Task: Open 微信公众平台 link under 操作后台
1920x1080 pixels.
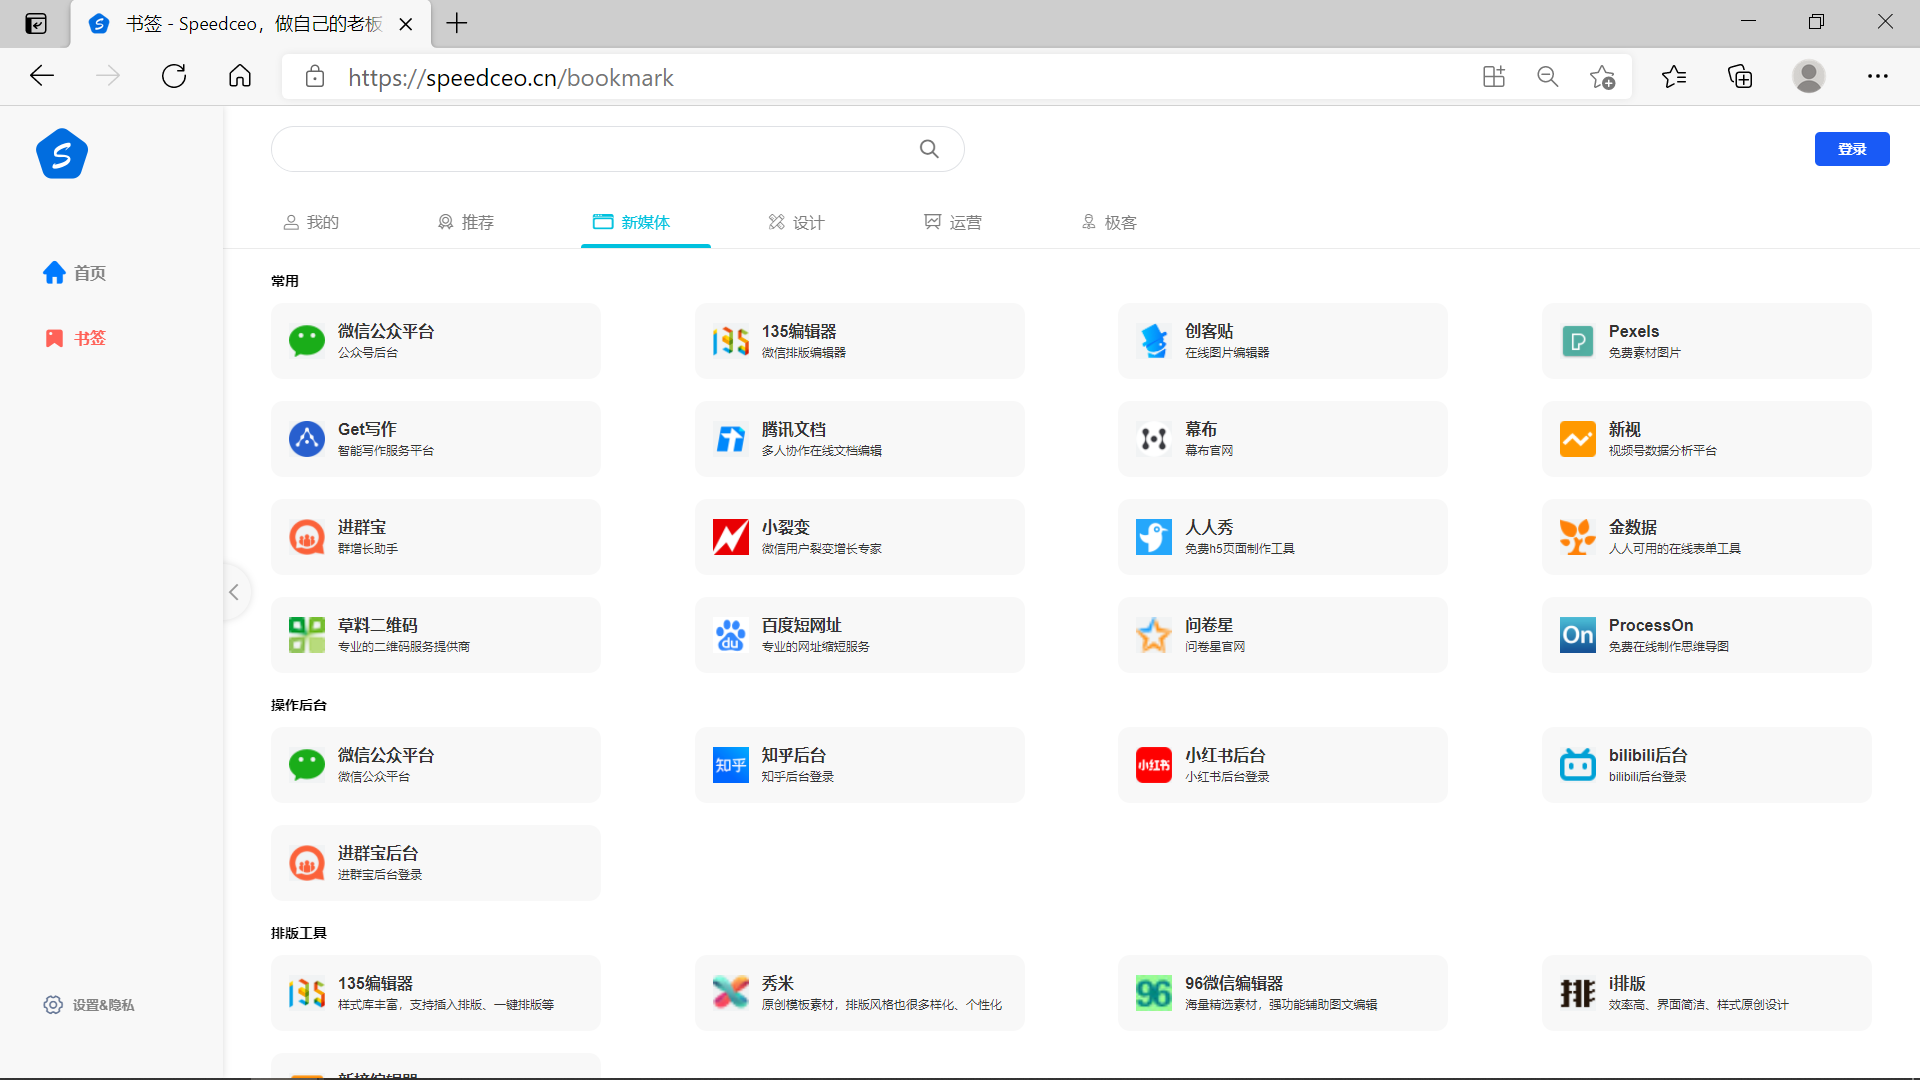Action: coord(386,755)
